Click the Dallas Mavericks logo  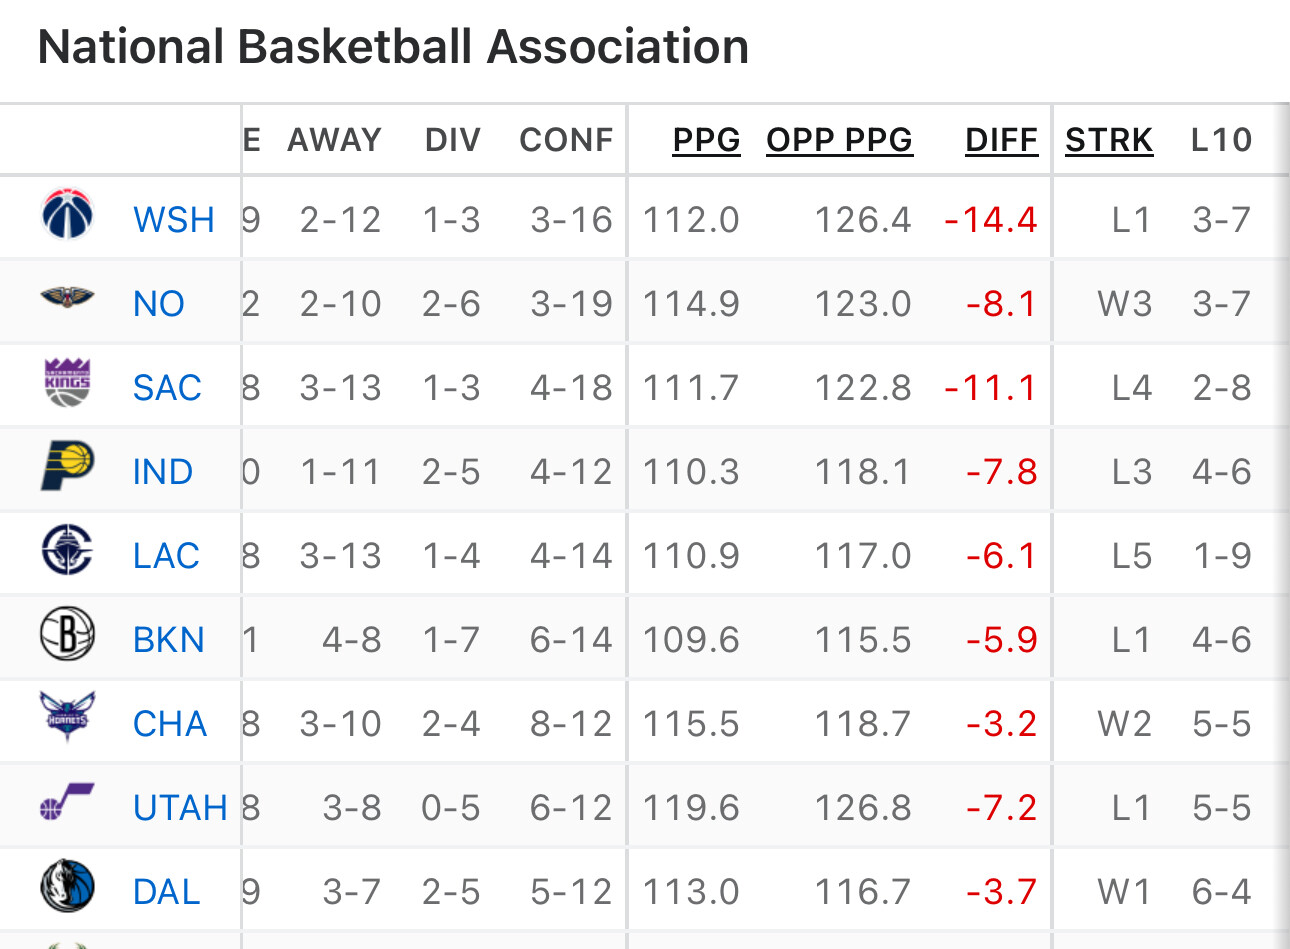[67, 887]
